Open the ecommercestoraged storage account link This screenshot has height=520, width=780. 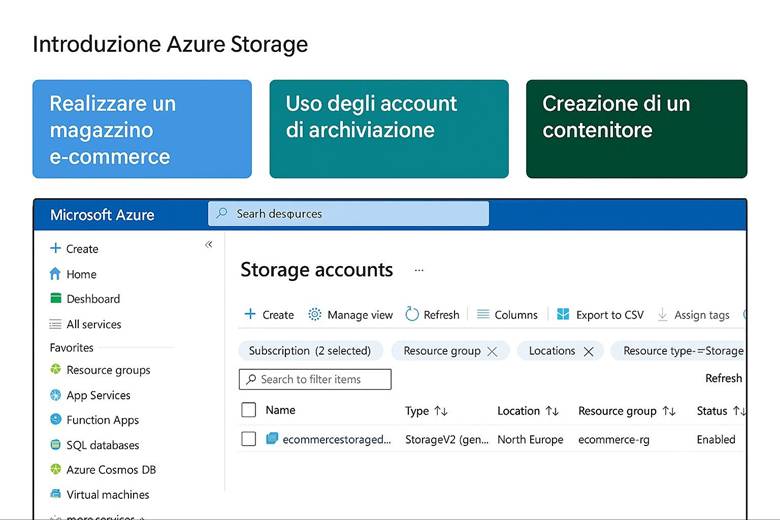336,439
